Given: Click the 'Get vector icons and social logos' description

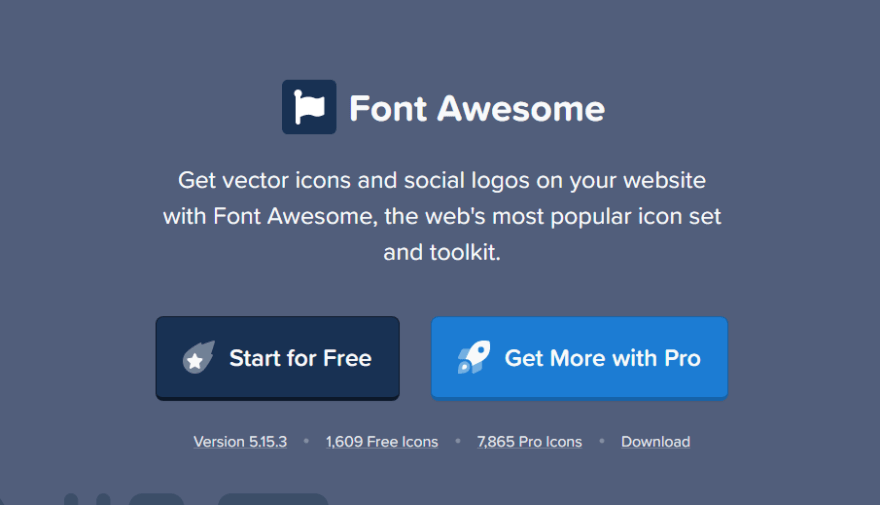Looking at the screenshot, I should point(442,216).
